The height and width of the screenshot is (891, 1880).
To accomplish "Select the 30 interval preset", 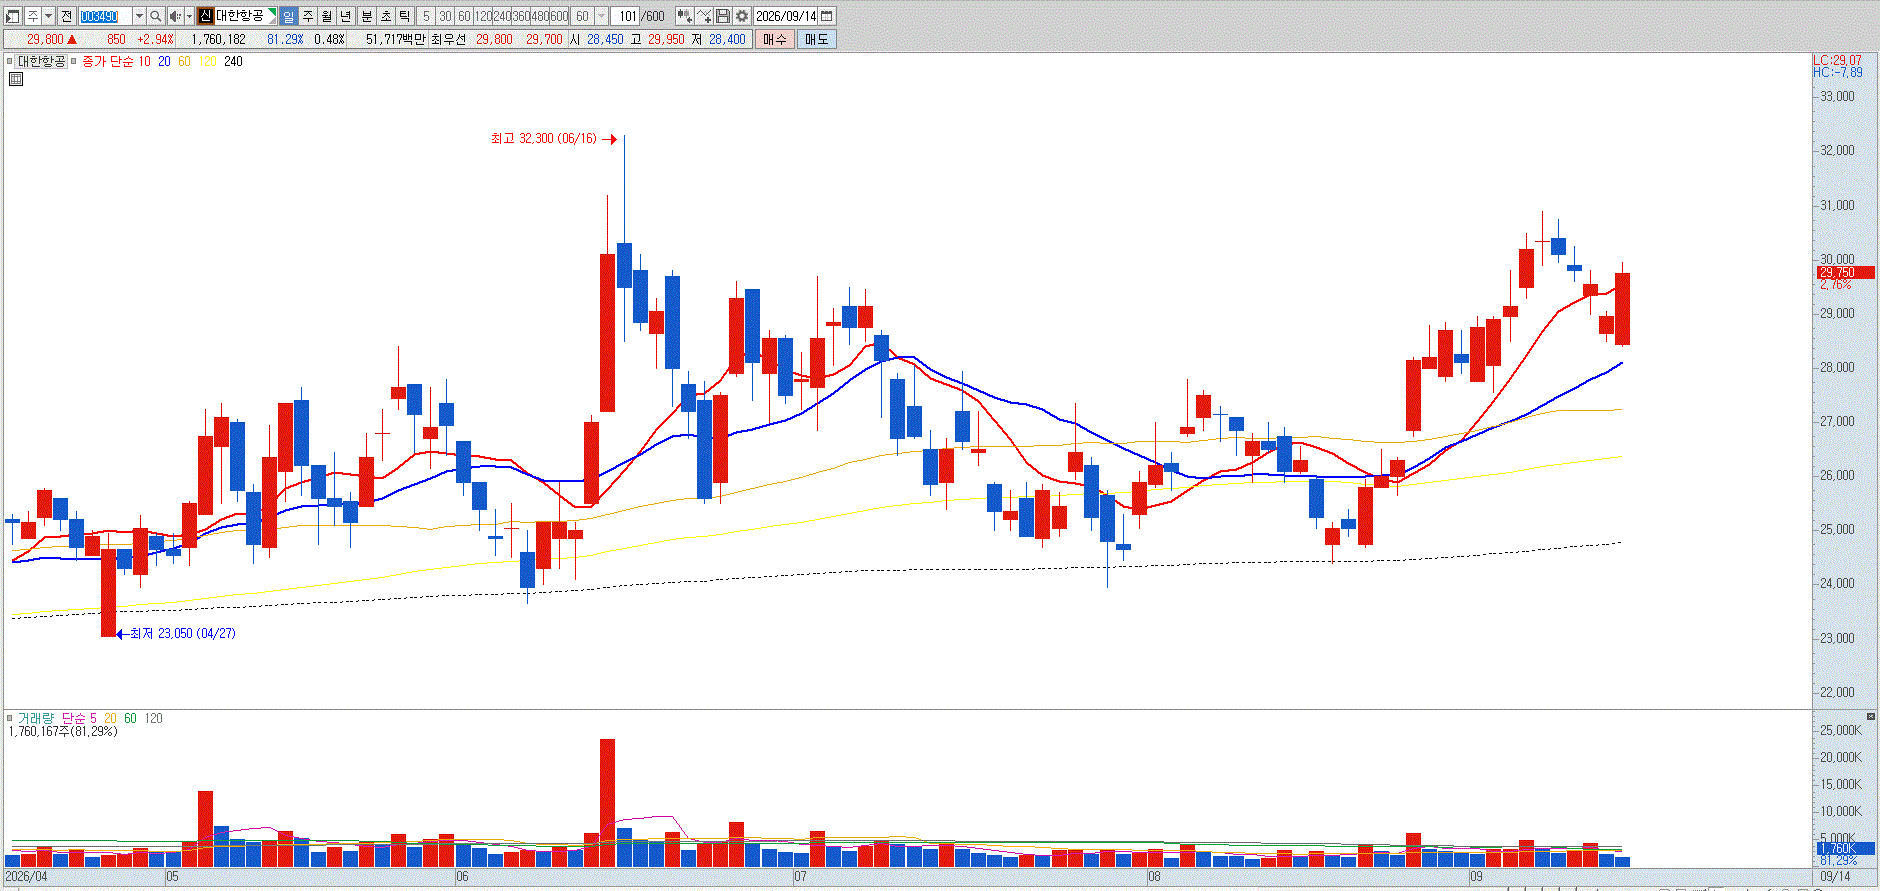I will (445, 16).
